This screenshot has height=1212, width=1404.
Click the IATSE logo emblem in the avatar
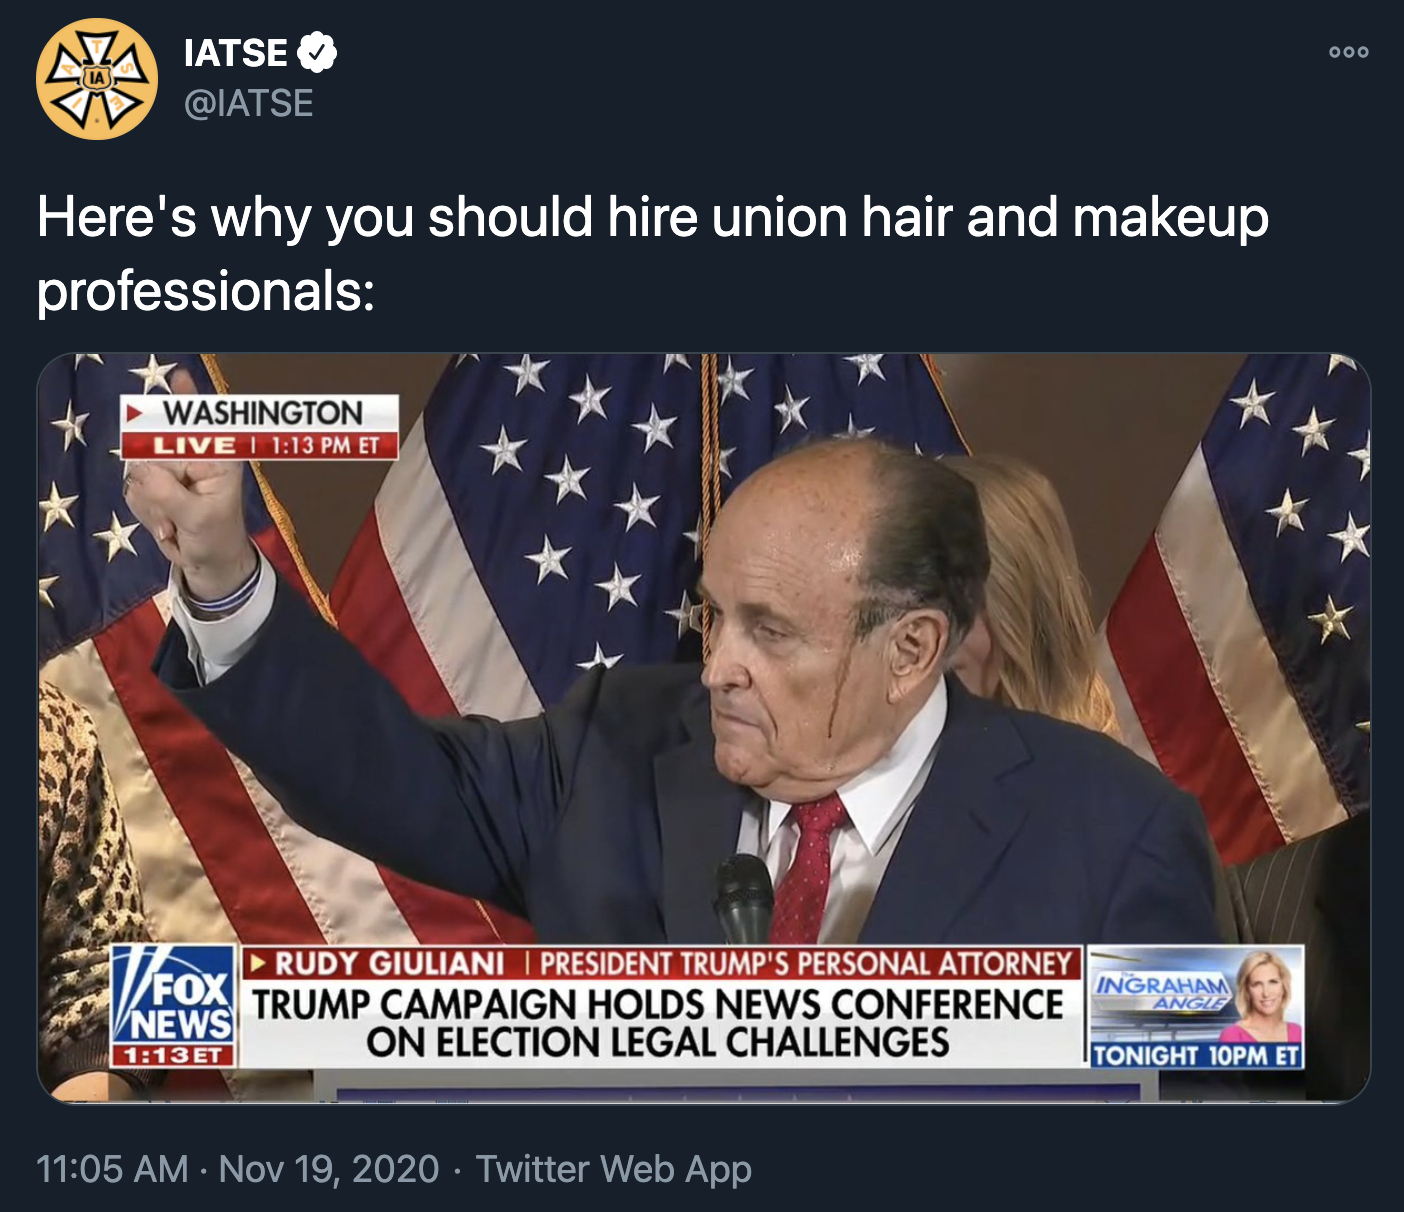[x=97, y=76]
